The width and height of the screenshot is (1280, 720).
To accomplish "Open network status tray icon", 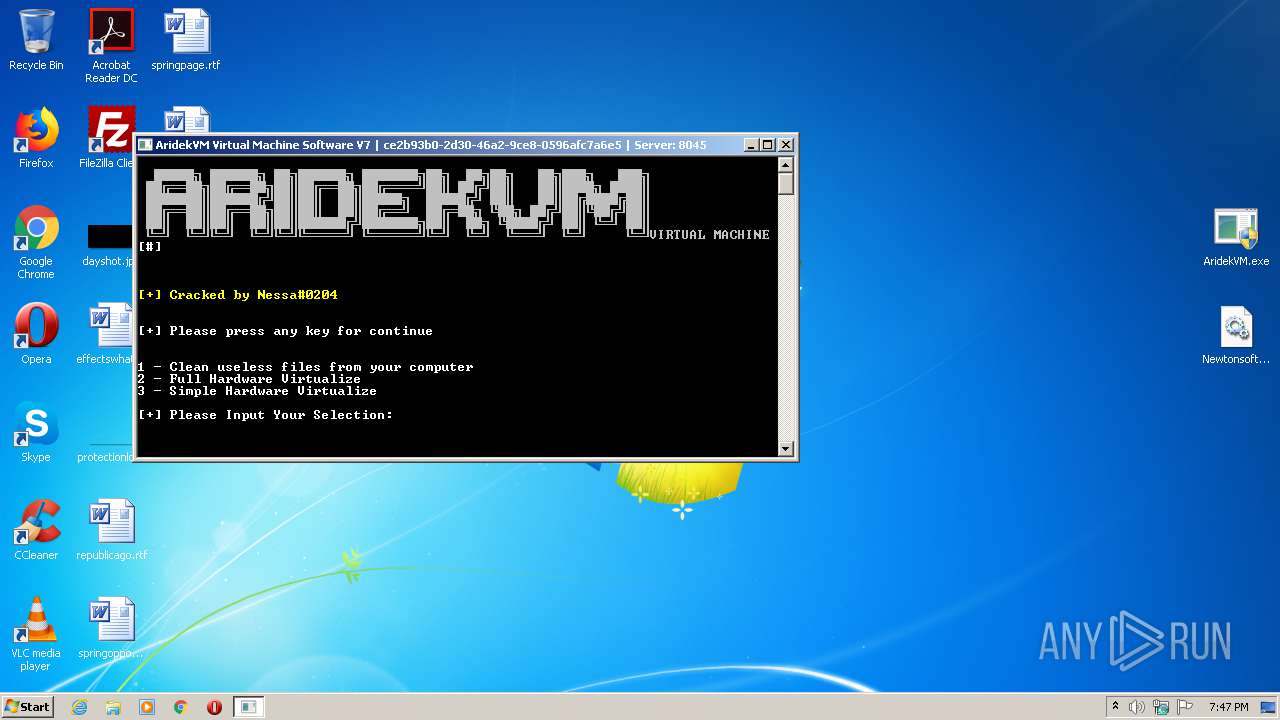I will [x=1161, y=707].
